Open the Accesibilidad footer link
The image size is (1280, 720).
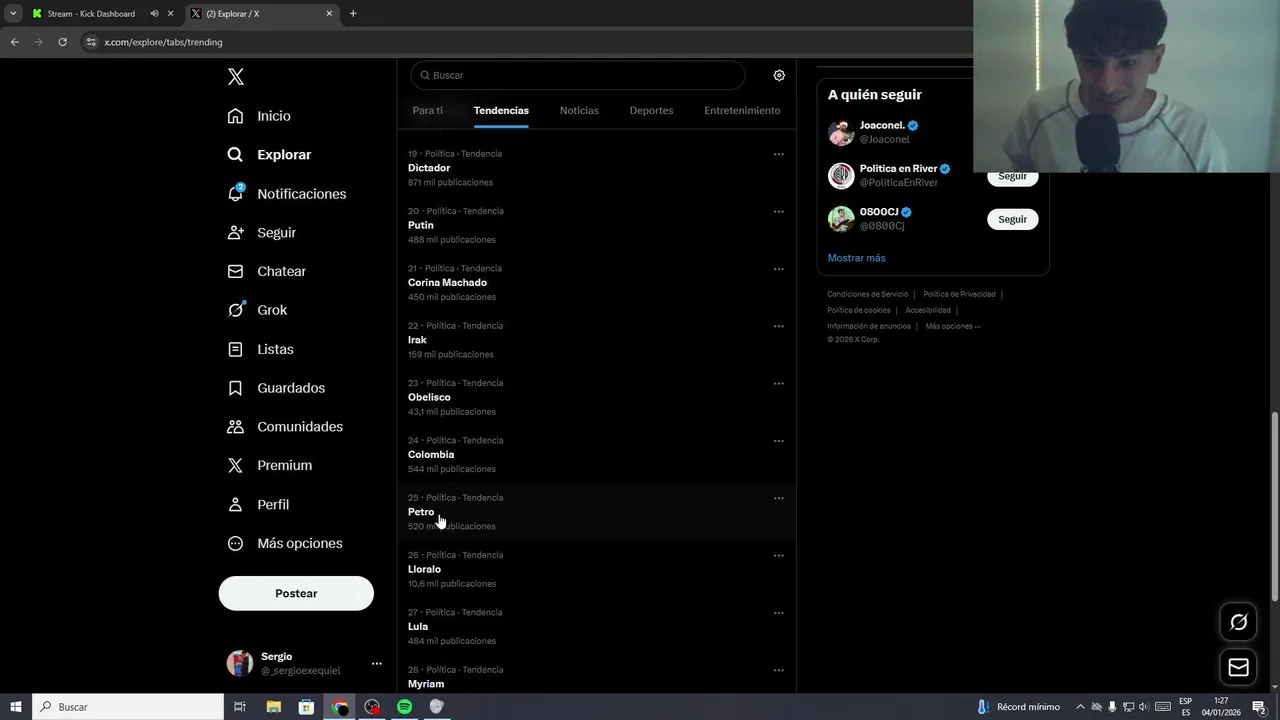928,310
